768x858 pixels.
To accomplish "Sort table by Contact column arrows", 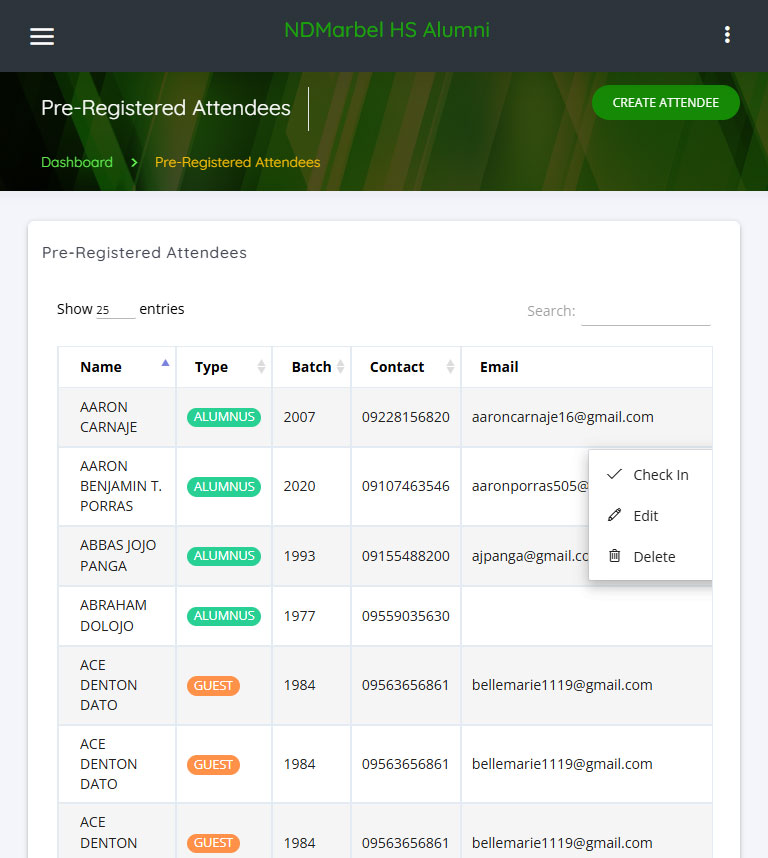I will point(450,367).
